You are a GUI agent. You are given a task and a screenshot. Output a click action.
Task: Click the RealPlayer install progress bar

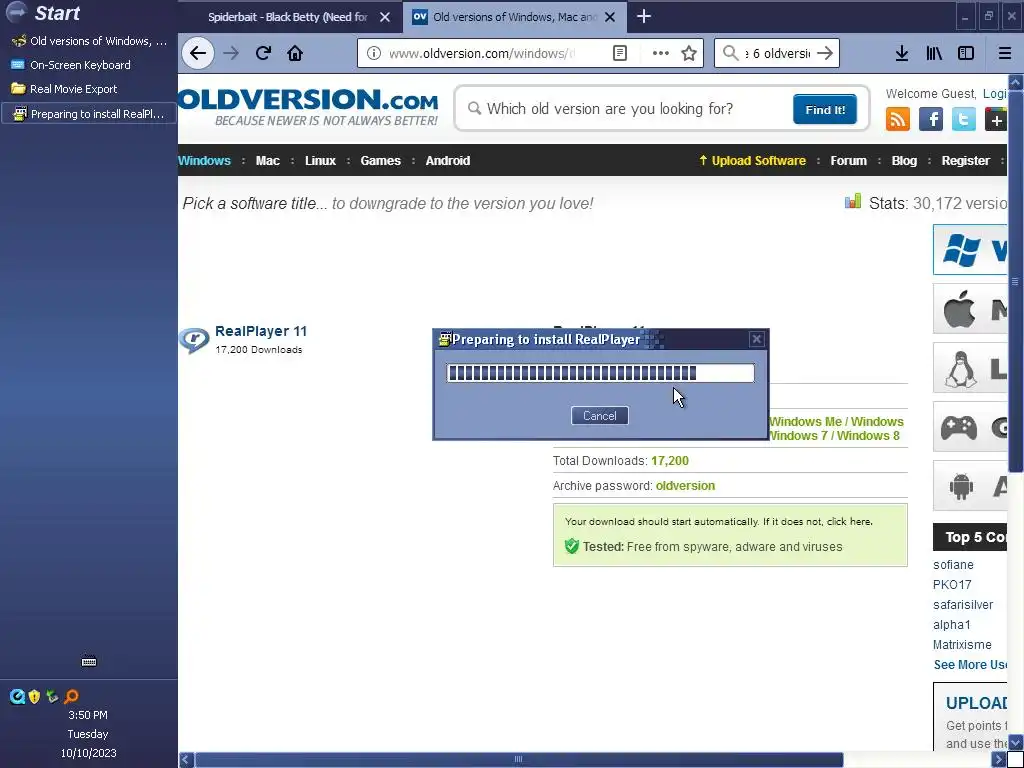tap(600, 373)
